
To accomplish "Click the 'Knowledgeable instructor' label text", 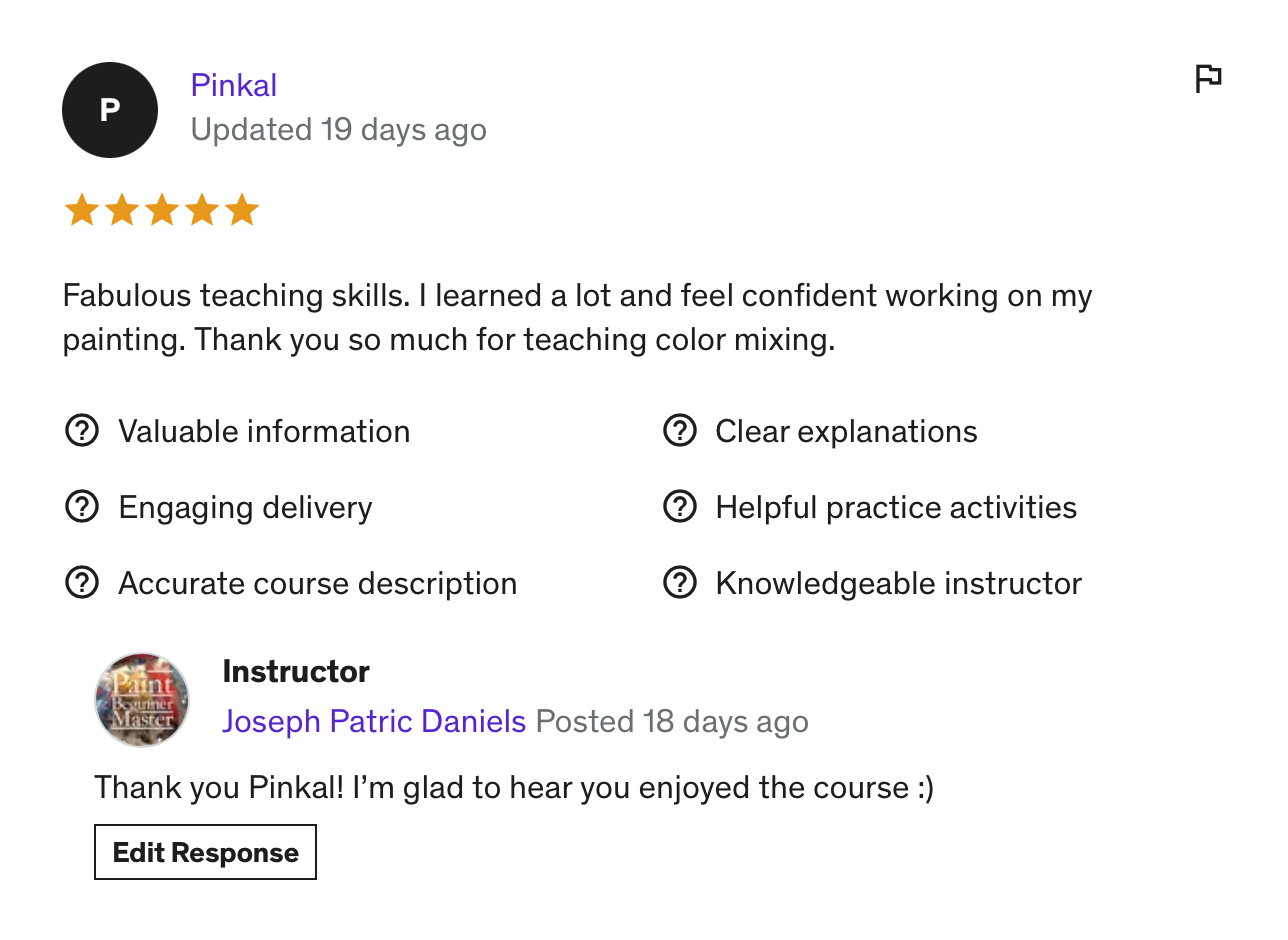I will pos(898,583).
